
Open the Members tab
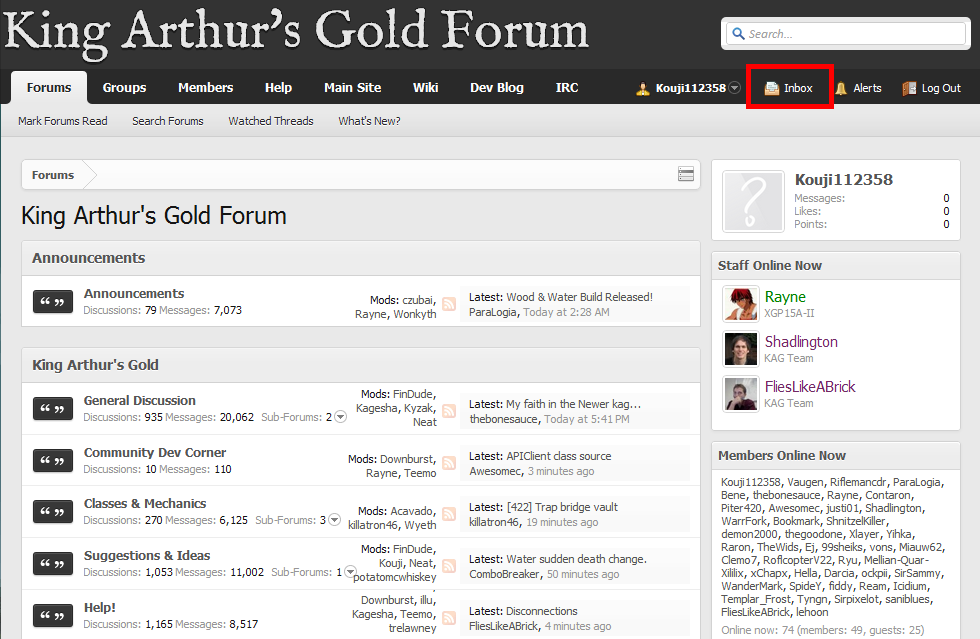[205, 88]
